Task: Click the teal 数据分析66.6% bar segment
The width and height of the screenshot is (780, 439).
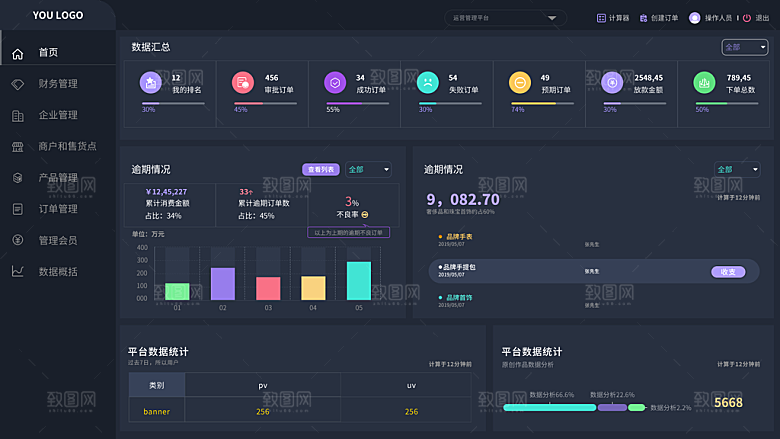Action: pyautogui.click(x=550, y=408)
